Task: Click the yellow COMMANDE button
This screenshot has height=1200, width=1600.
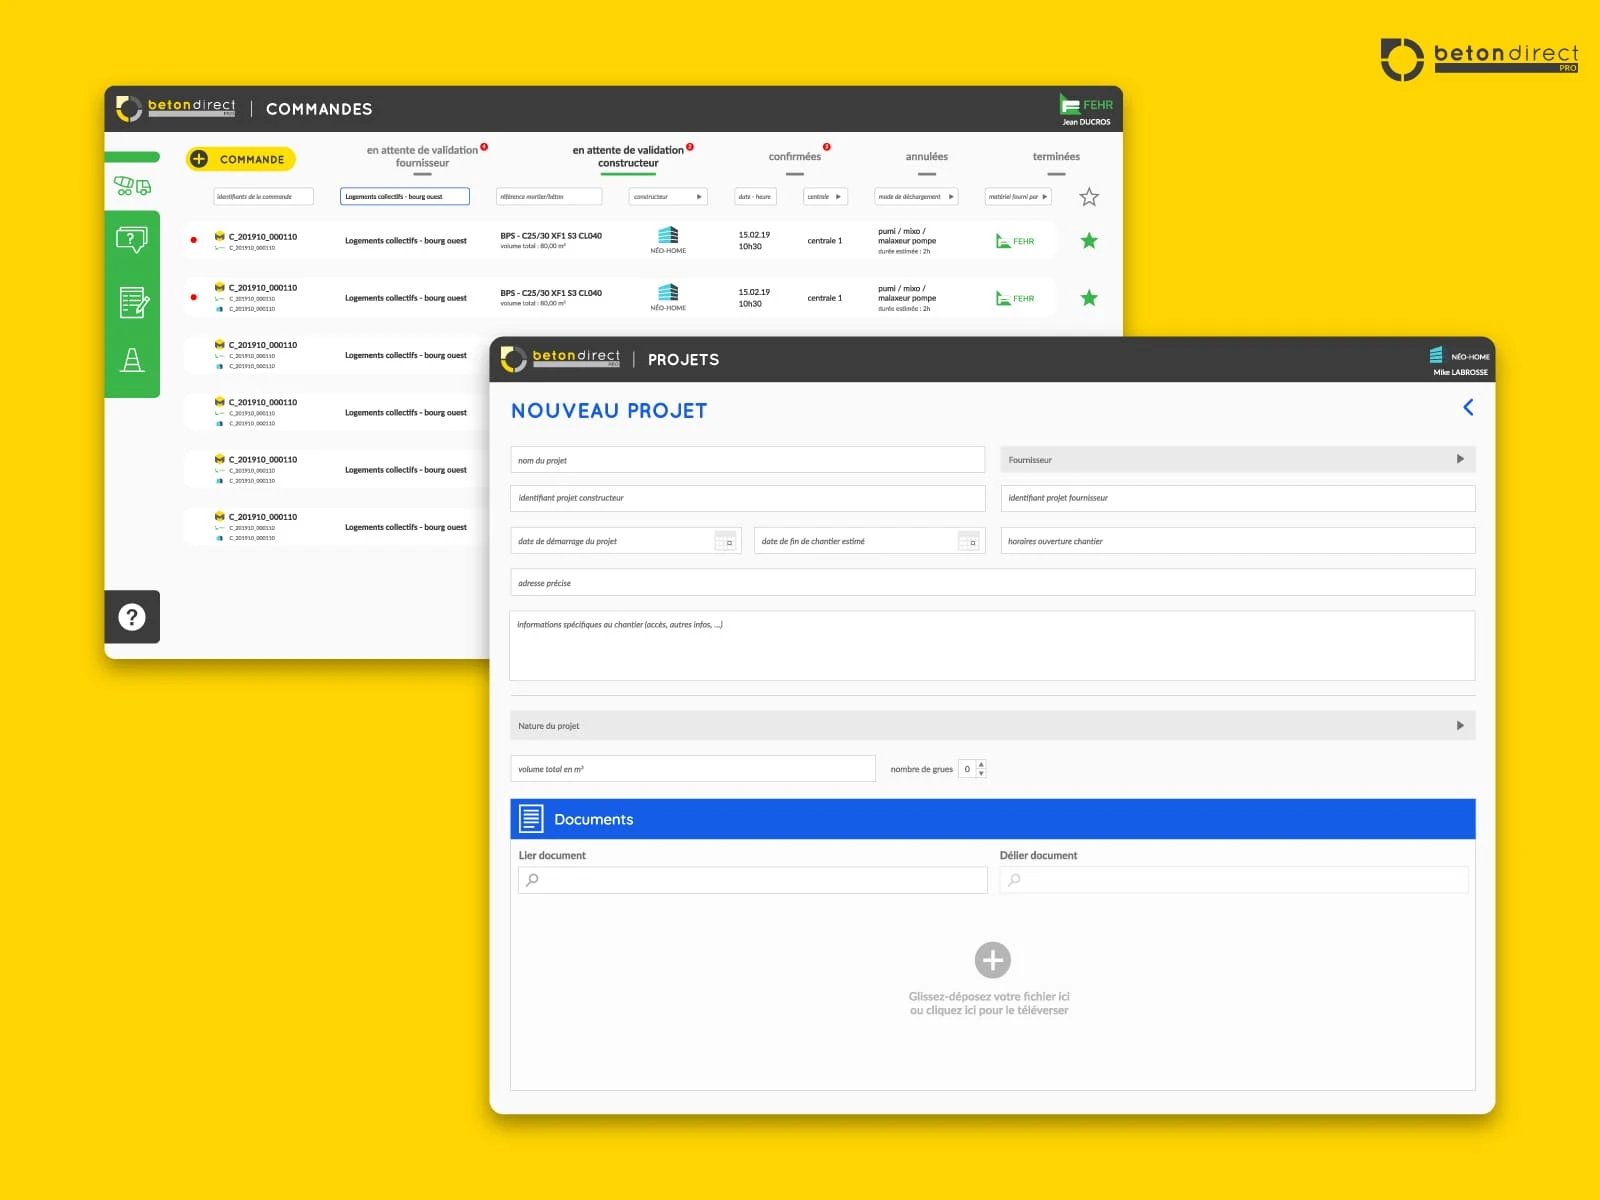Action: click(x=240, y=159)
